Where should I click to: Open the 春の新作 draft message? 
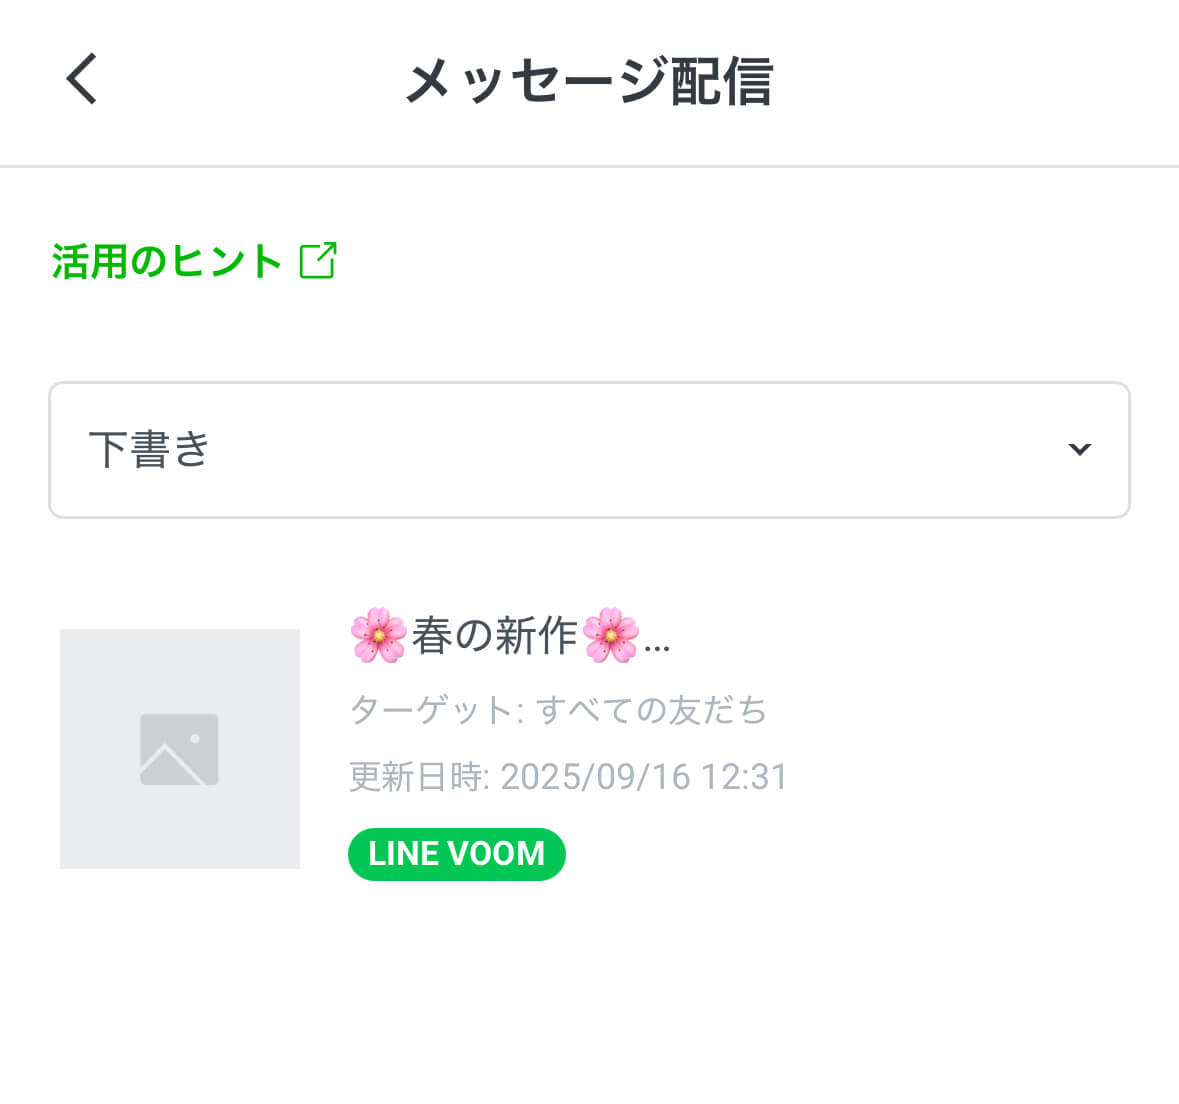point(494,636)
